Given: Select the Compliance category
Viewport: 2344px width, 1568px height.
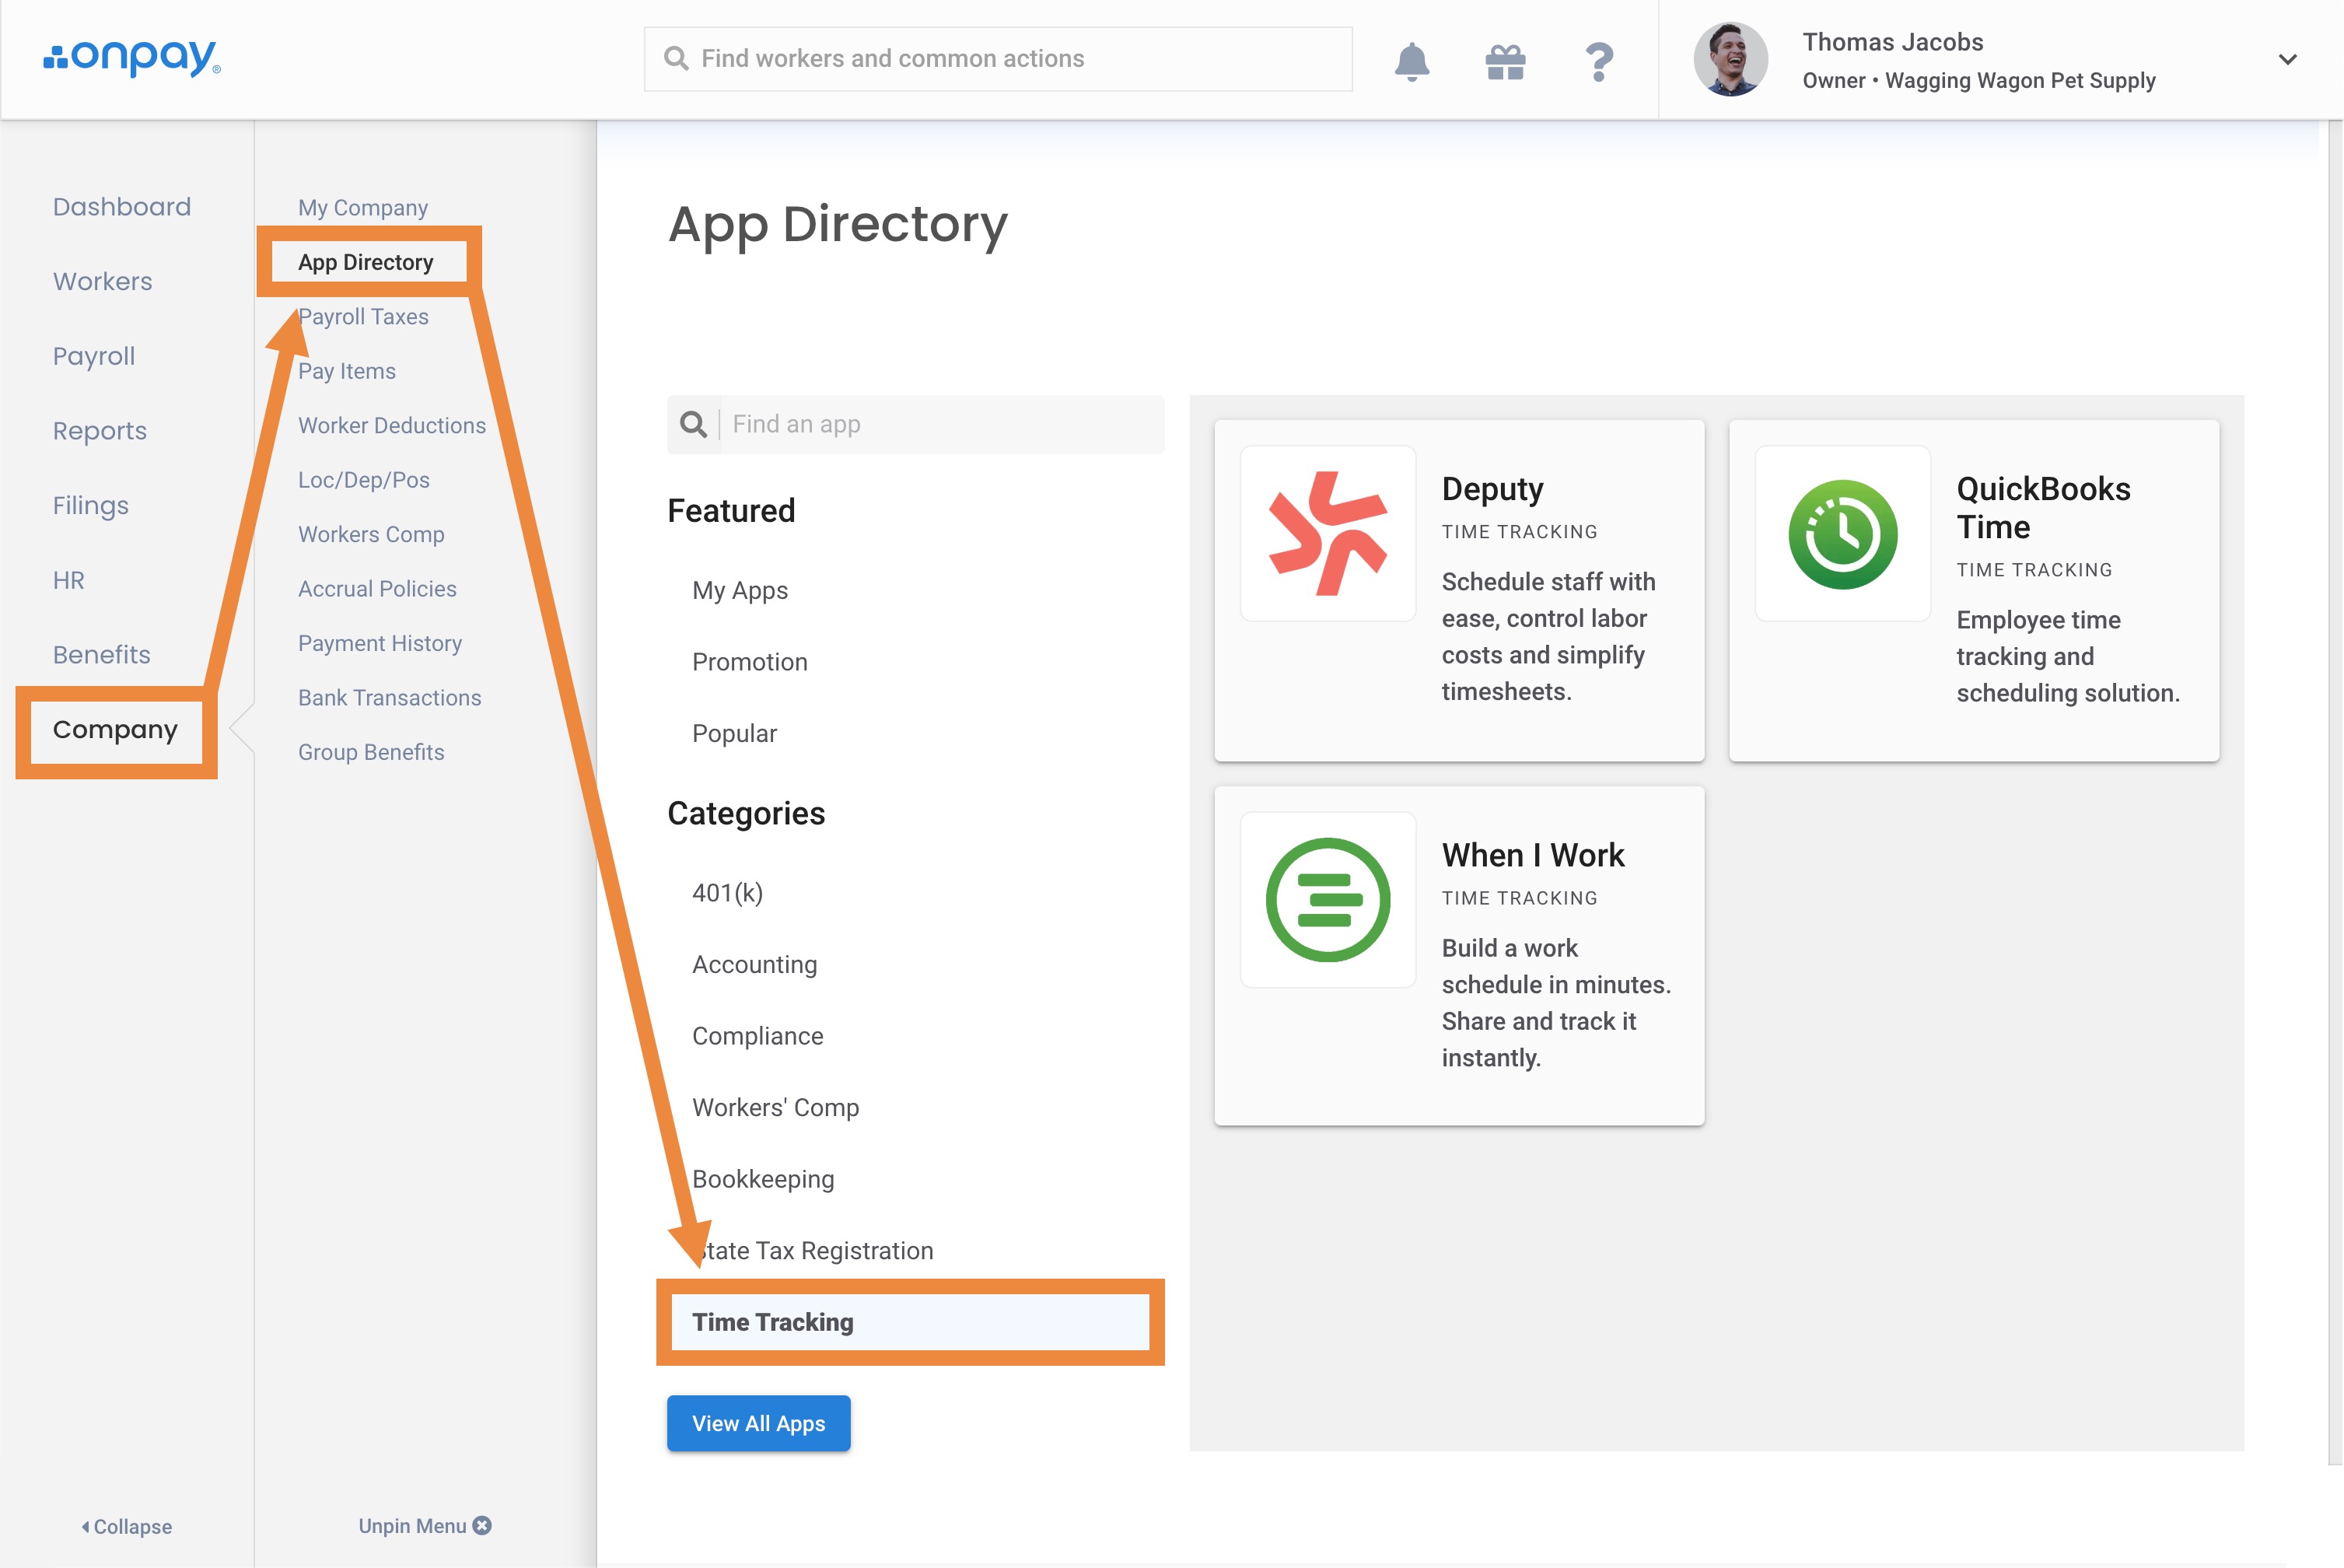Looking at the screenshot, I should 757,1036.
